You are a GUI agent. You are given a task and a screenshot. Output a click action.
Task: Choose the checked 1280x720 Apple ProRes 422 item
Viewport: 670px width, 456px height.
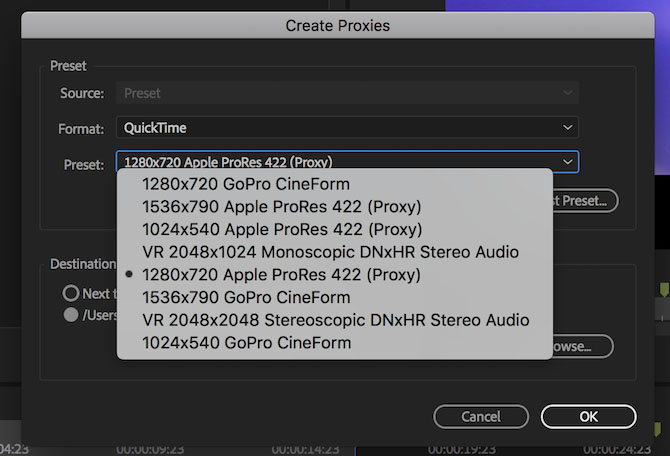click(281, 275)
